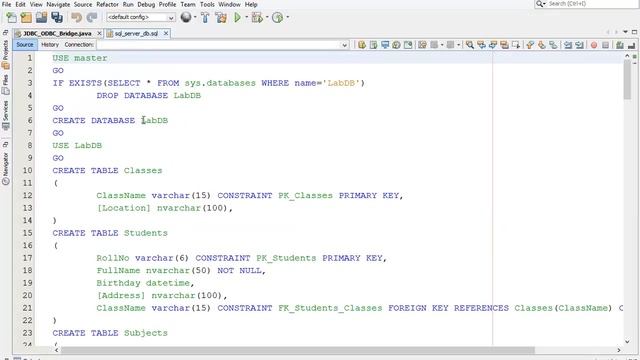Click the Uncomment lines icon
The image size is (640, 360).
[x=631, y=45]
